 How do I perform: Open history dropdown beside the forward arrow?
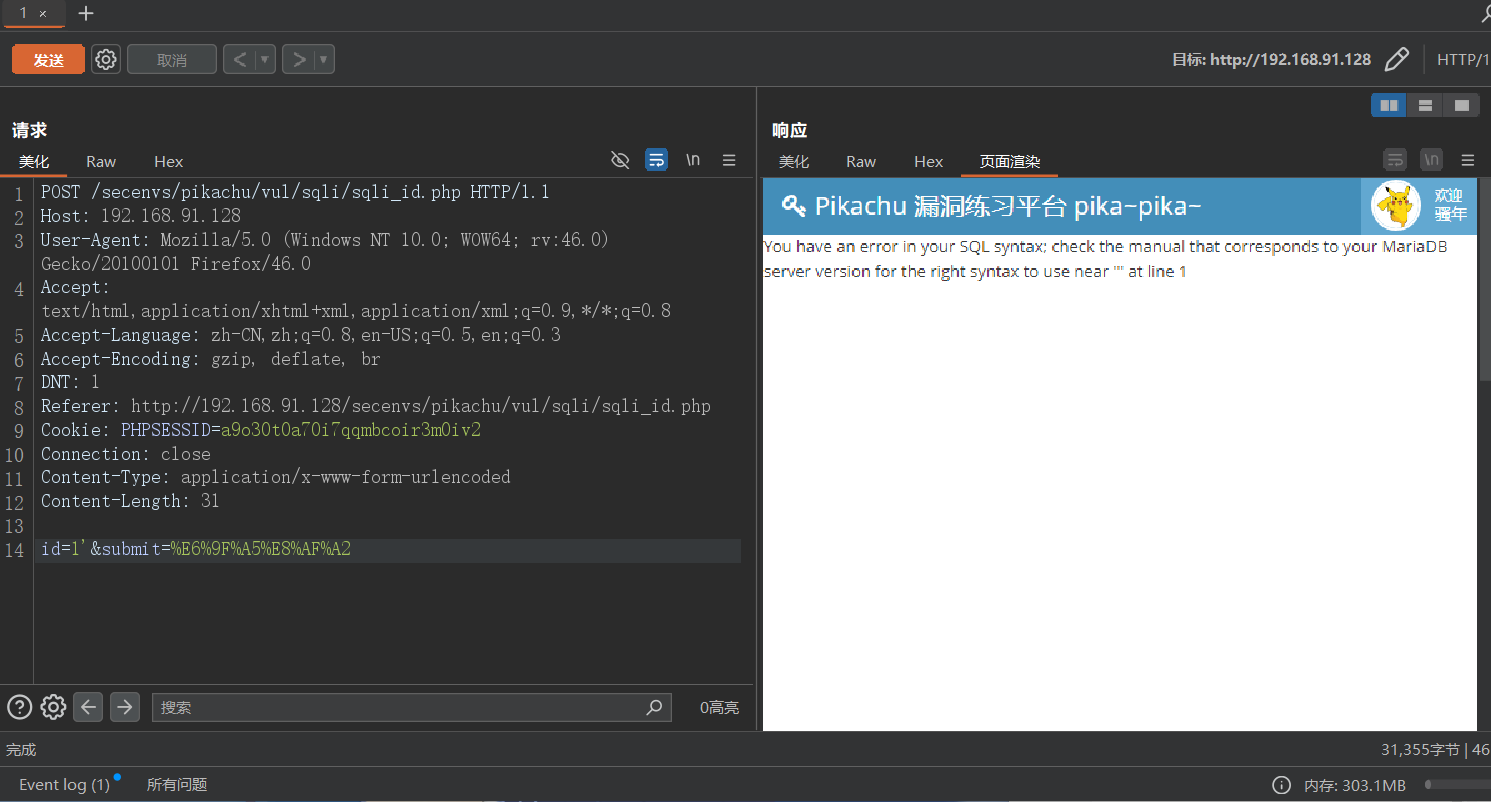(324, 60)
